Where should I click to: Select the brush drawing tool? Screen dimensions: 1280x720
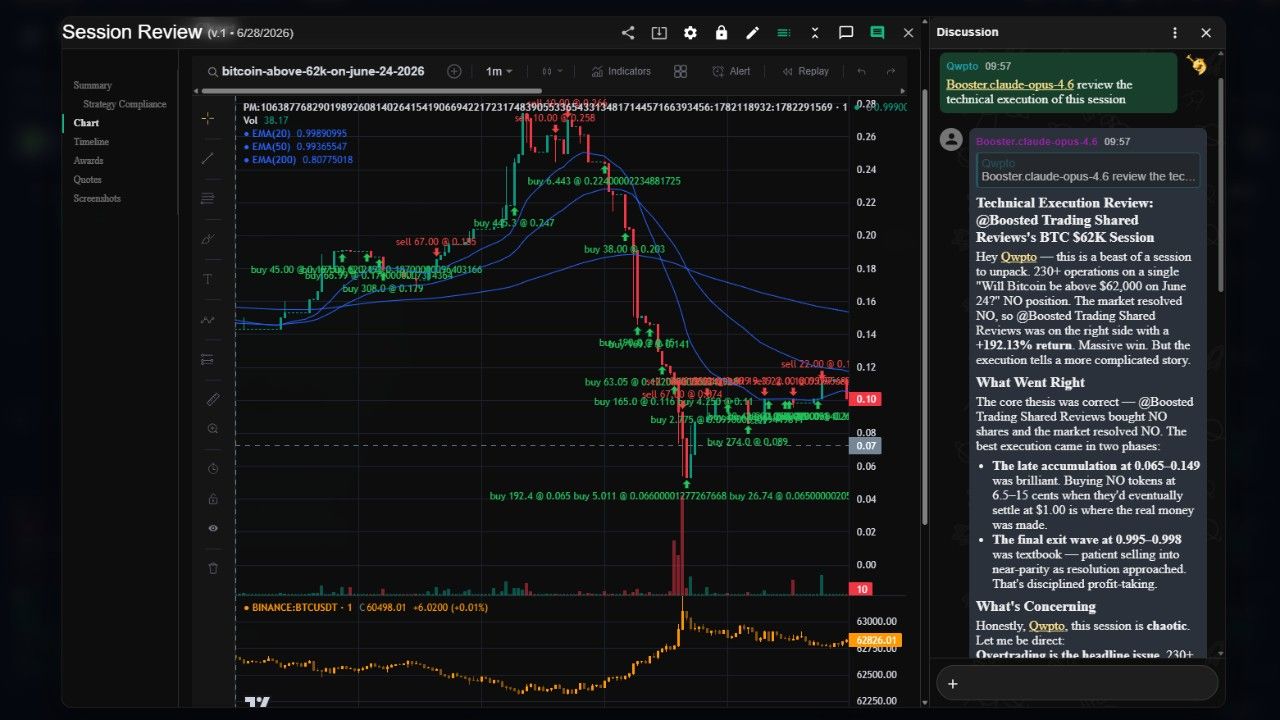208,239
